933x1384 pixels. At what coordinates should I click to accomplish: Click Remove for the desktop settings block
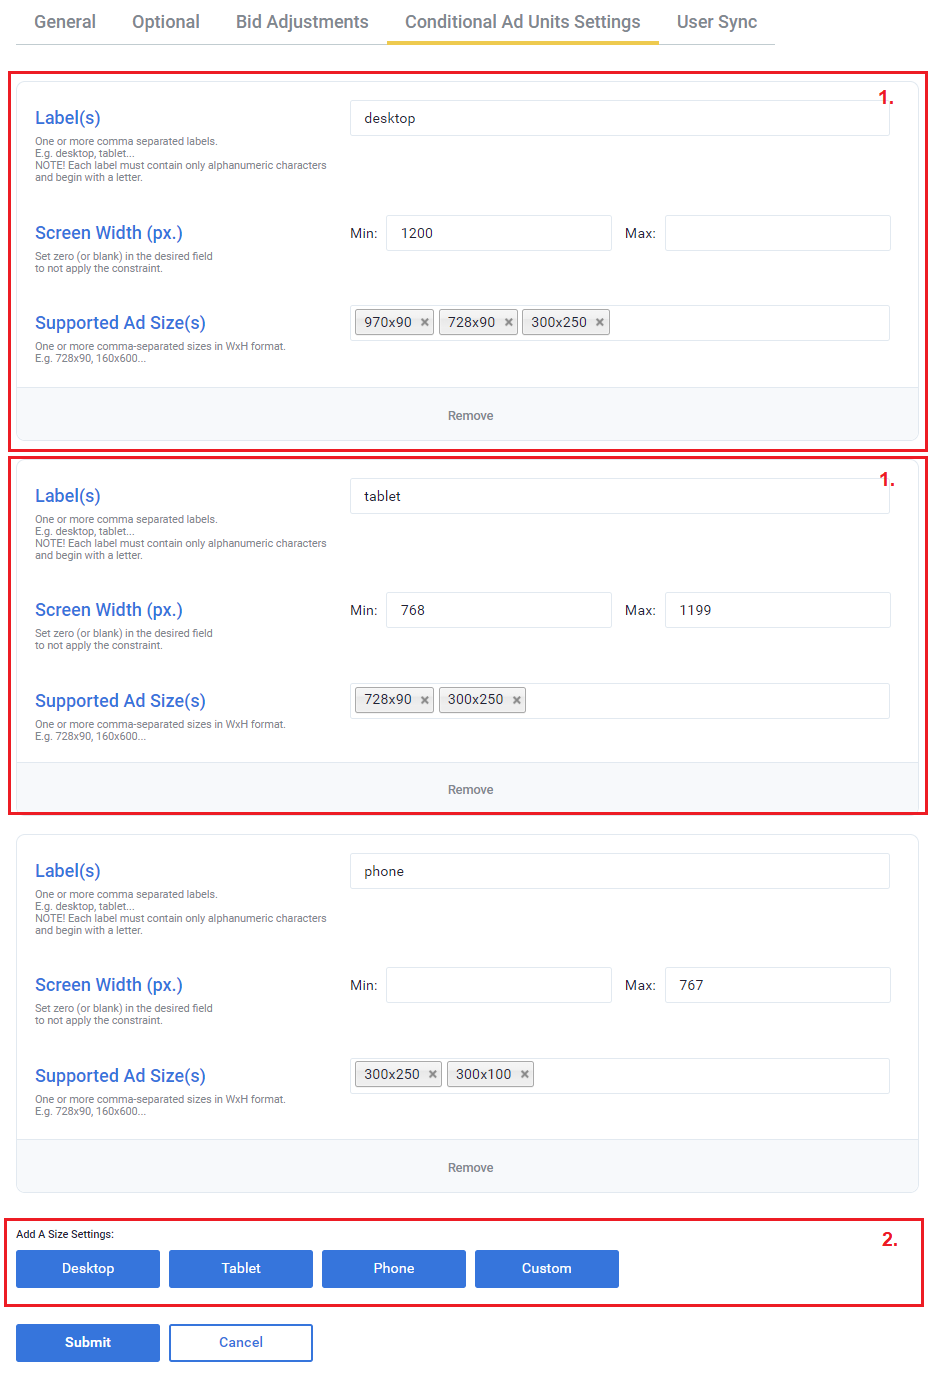470,416
